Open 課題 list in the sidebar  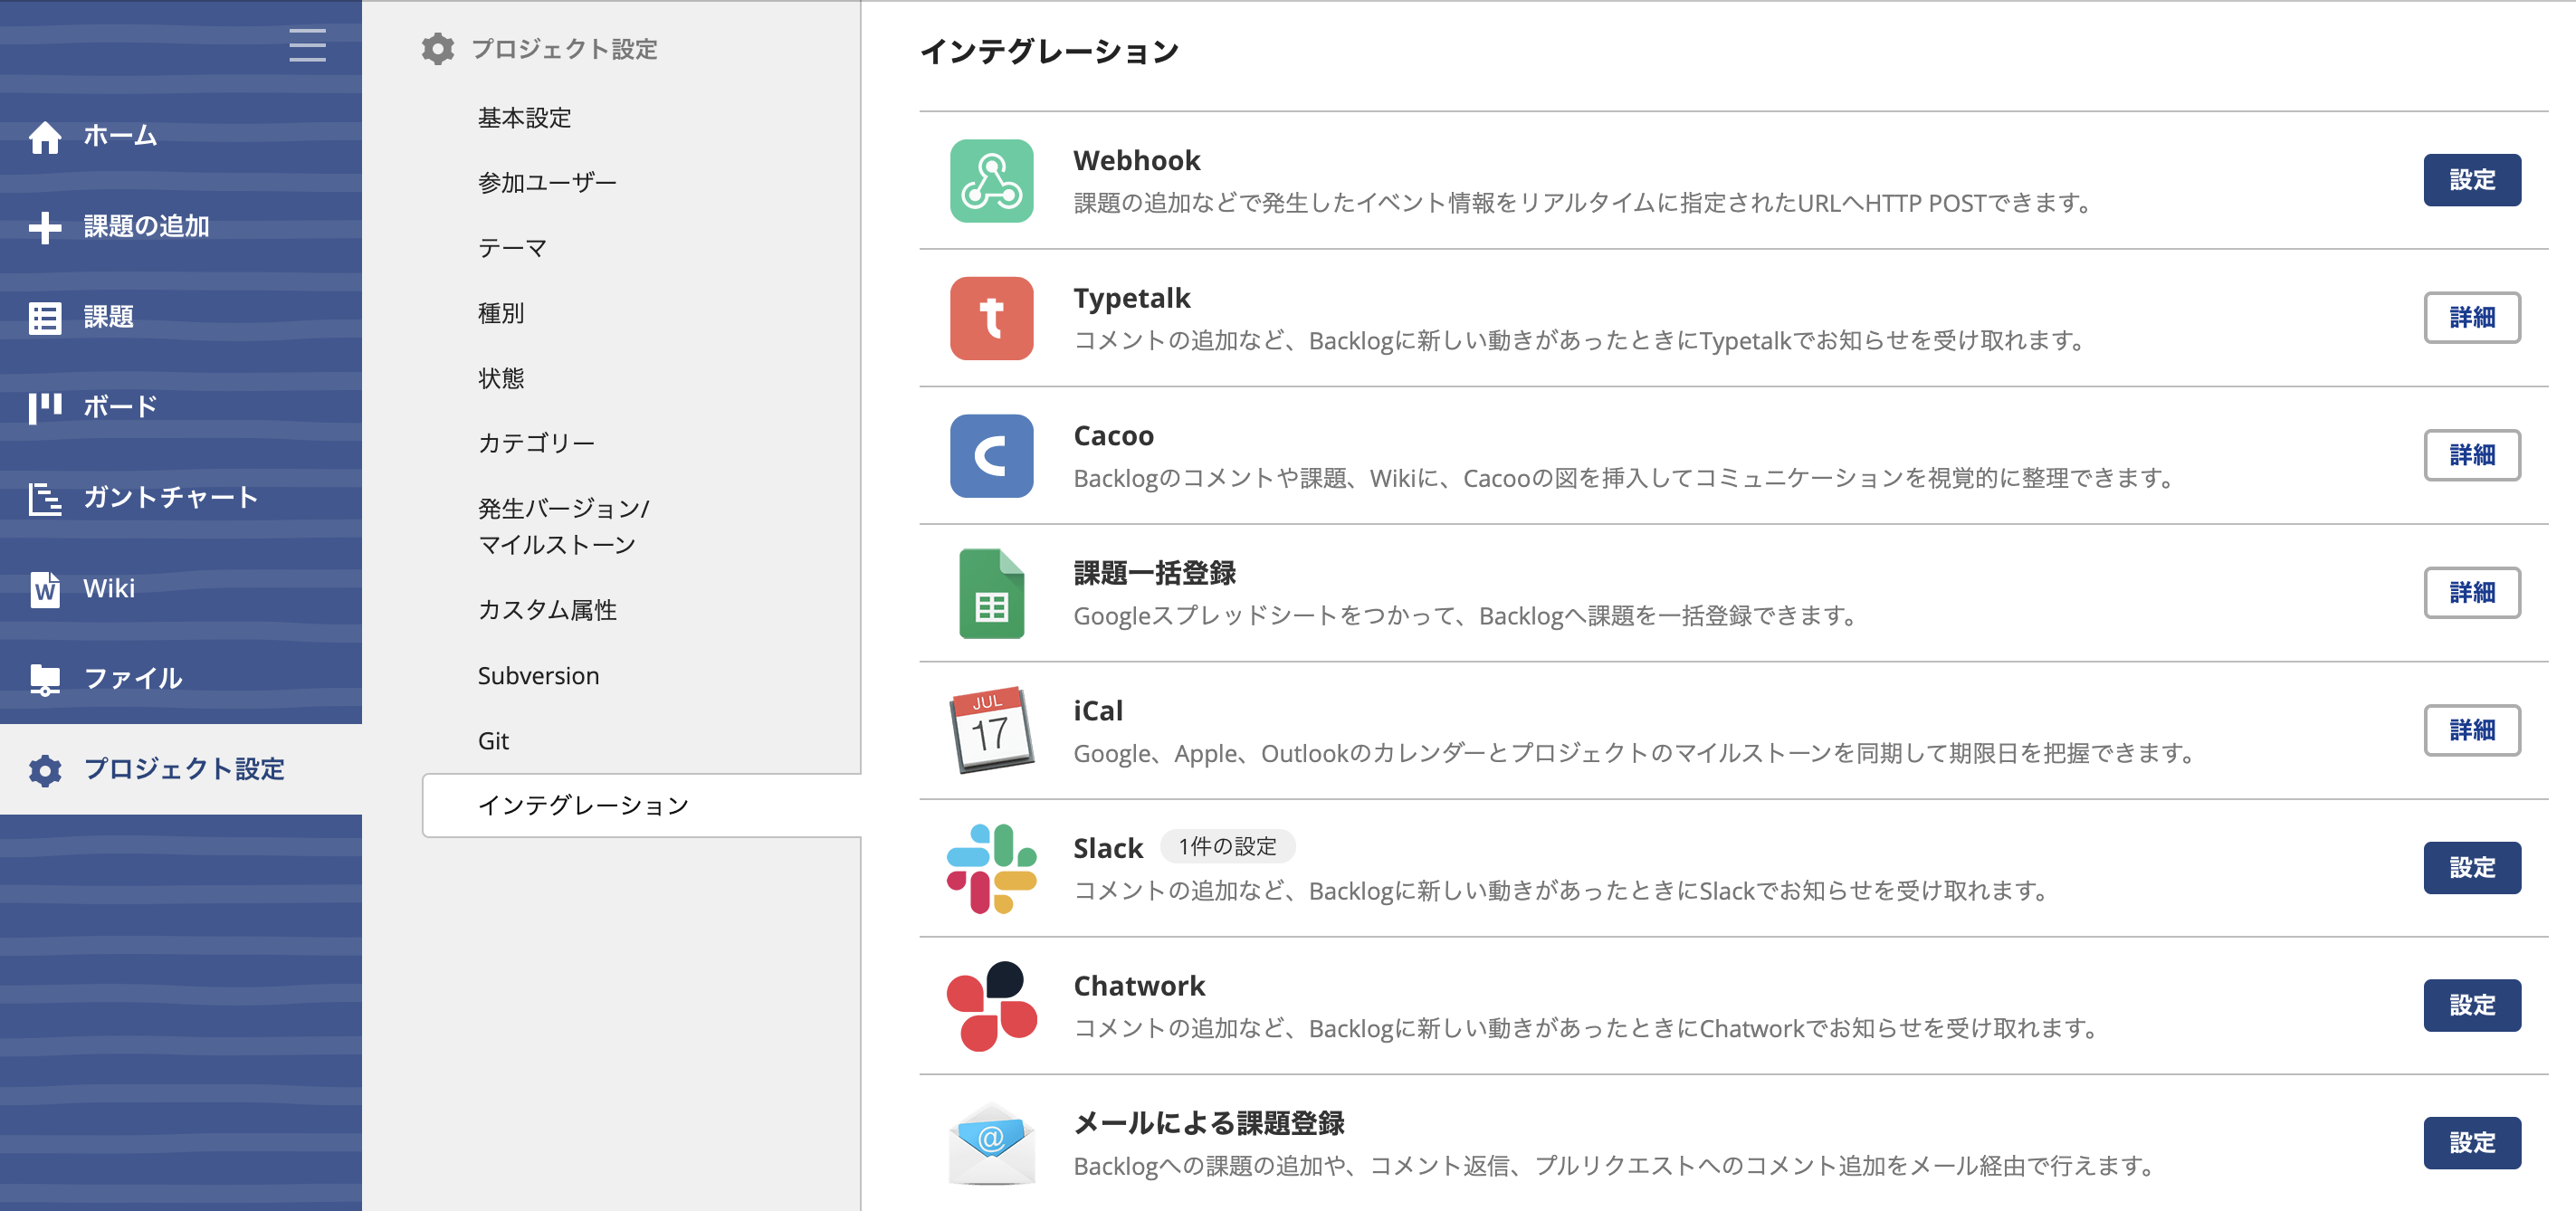pyautogui.click(x=181, y=318)
